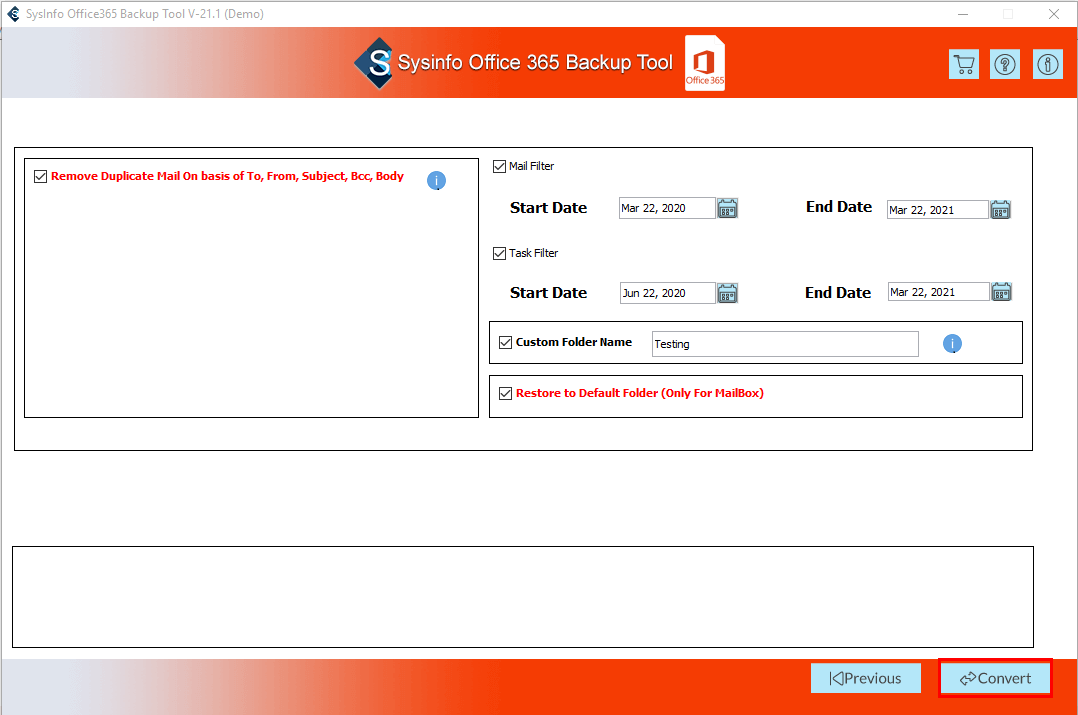Viewport: 1078px width, 715px height.
Task: Open calendar picker for Mail Filter end date
Action: click(1000, 209)
